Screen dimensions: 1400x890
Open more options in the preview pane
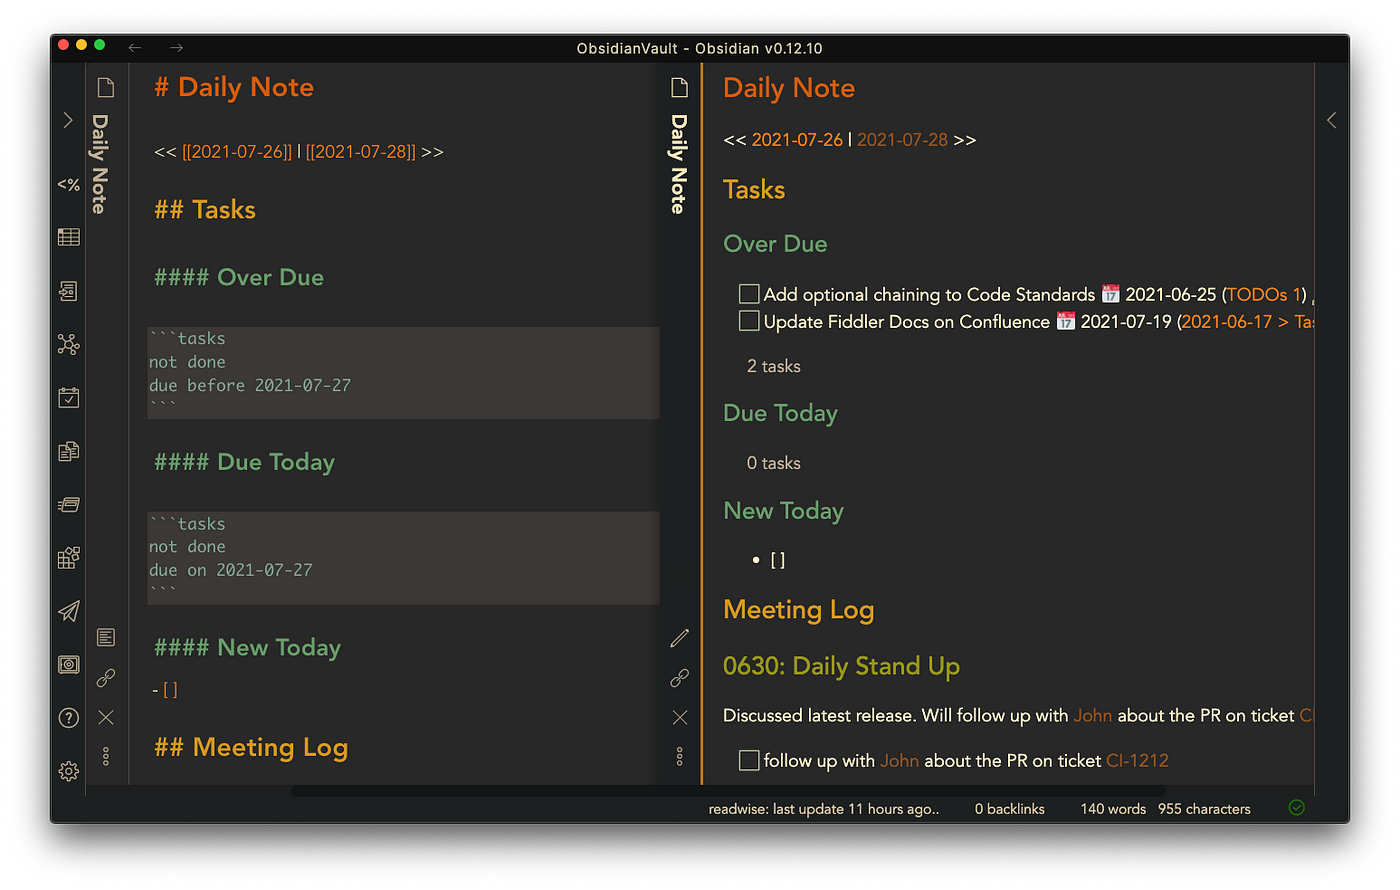point(680,756)
